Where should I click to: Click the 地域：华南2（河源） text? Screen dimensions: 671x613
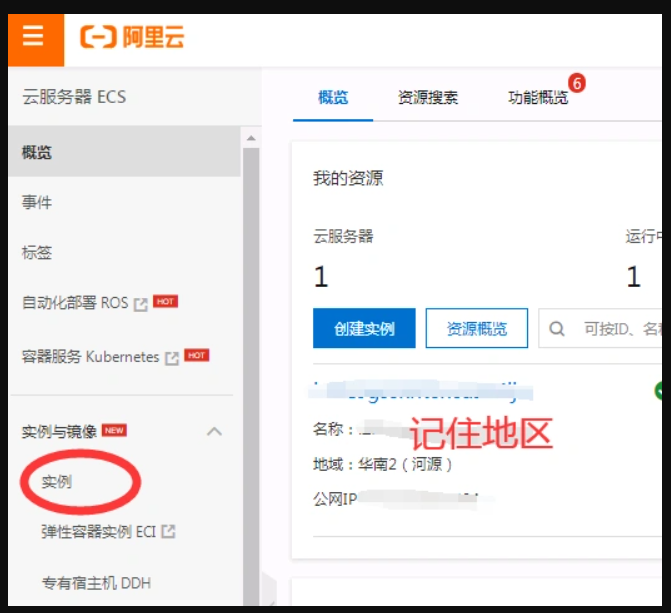click(383, 464)
